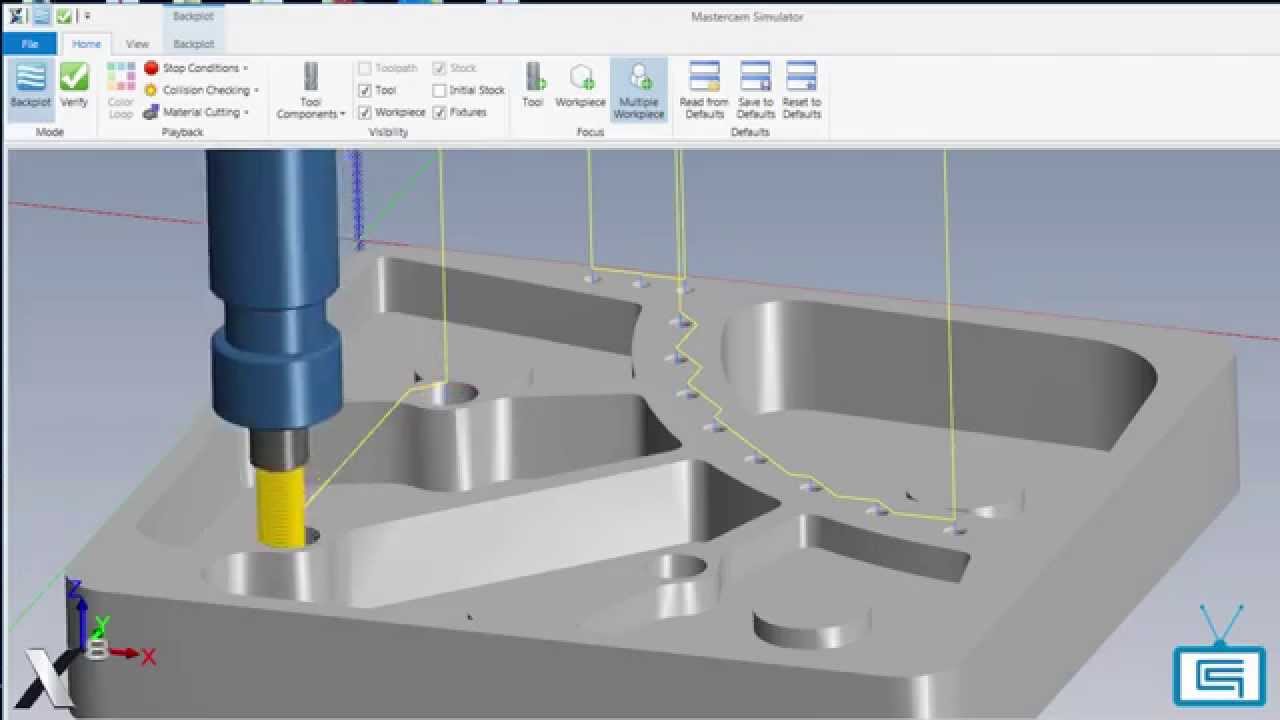Image resolution: width=1280 pixels, height=720 pixels.
Task: Open quick access toolbar customize arrow
Action: point(88,17)
